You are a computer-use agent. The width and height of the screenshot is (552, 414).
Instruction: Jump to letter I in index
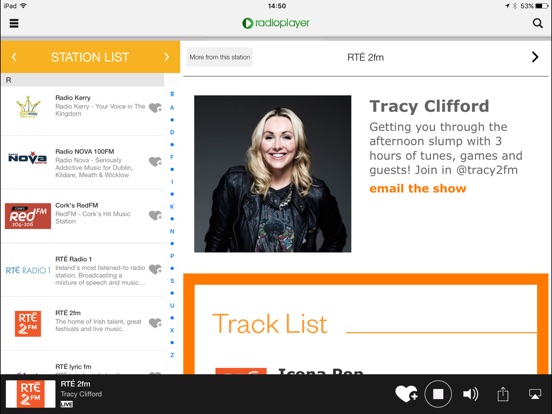(x=172, y=182)
